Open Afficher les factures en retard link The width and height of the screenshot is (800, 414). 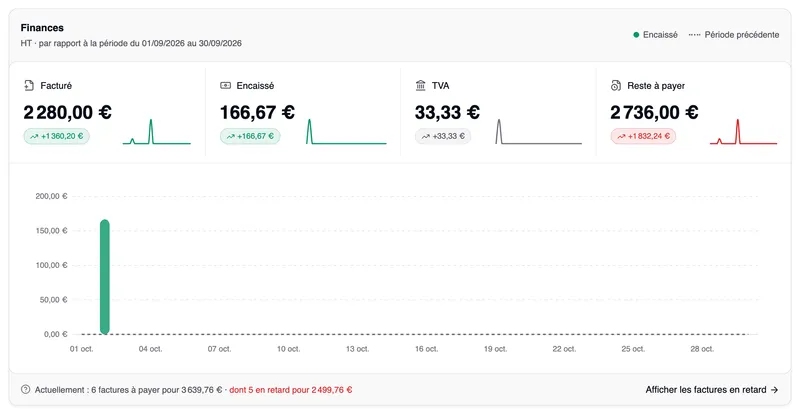coord(712,389)
